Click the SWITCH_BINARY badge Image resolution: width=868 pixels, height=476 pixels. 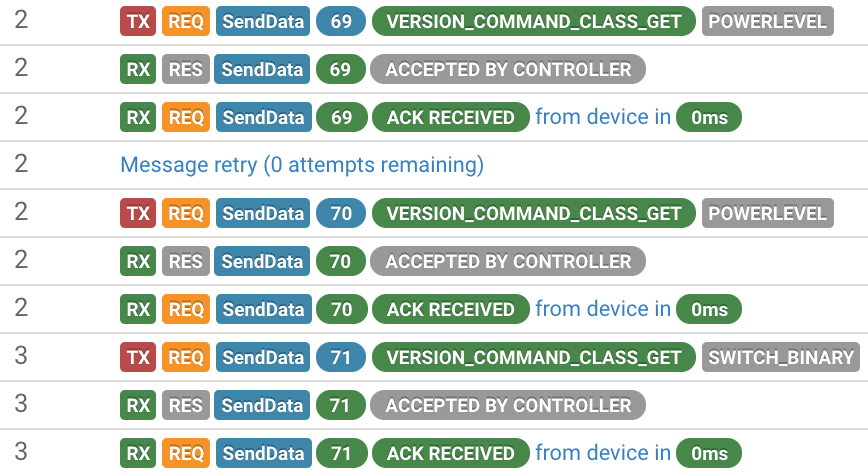[x=782, y=357]
